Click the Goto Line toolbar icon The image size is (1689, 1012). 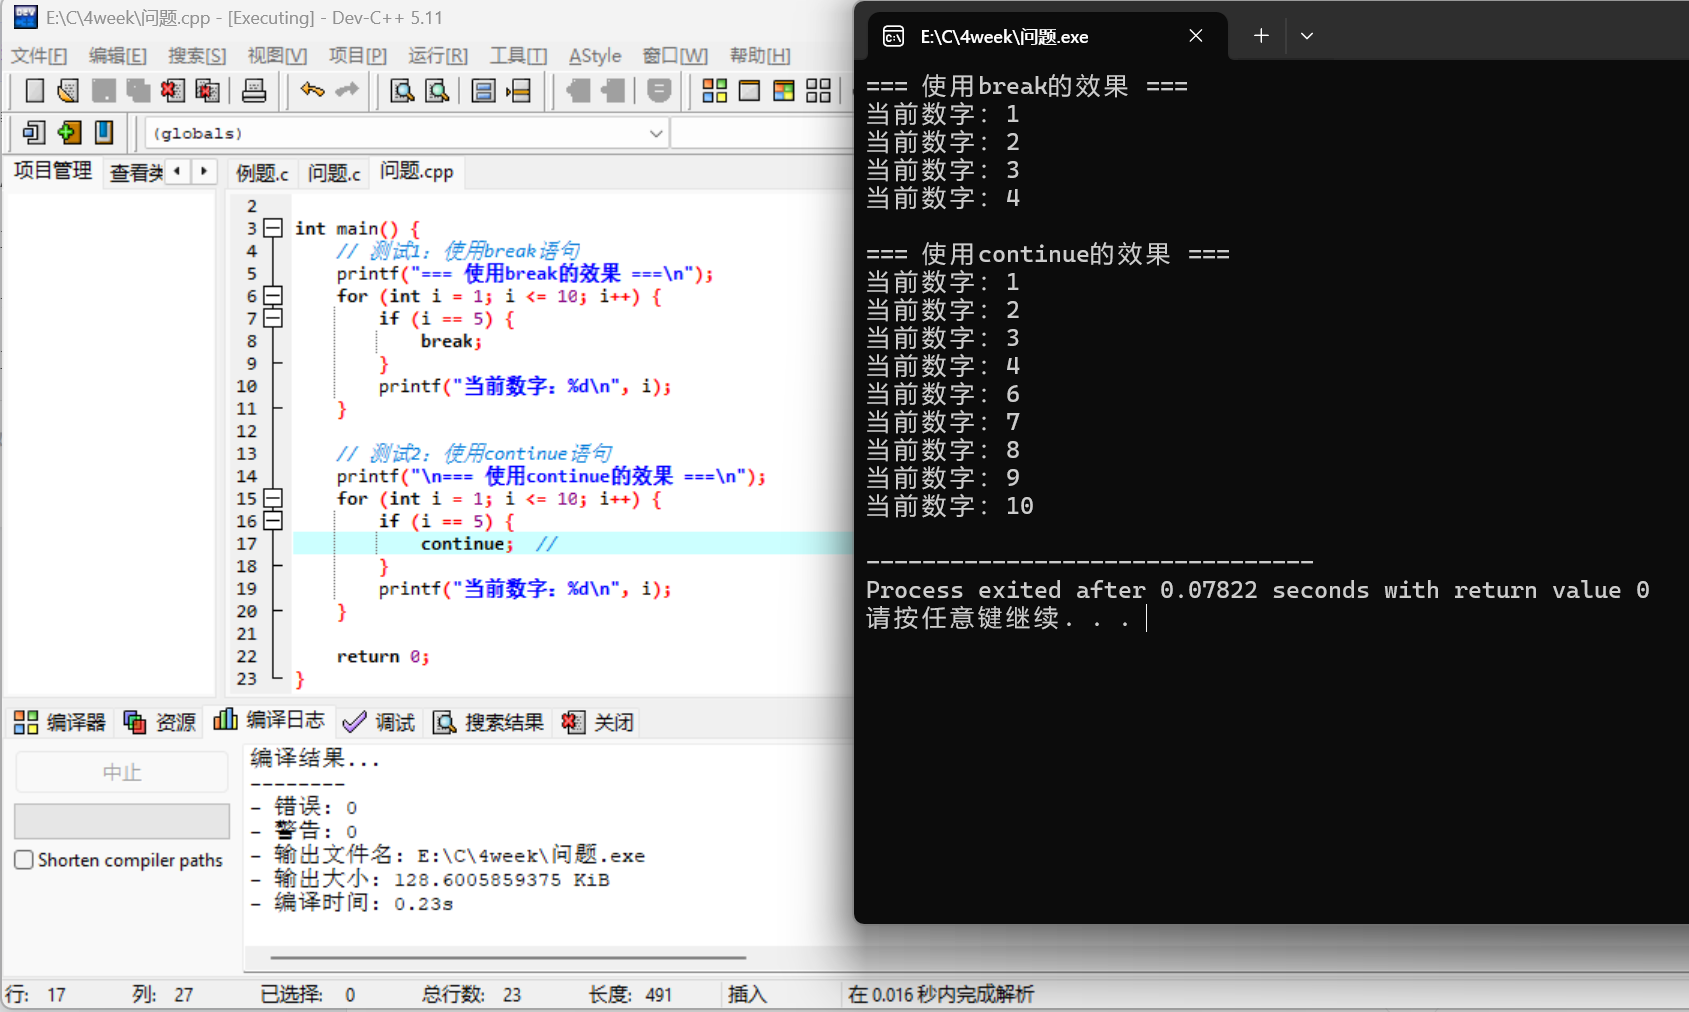pyautogui.click(x=518, y=91)
